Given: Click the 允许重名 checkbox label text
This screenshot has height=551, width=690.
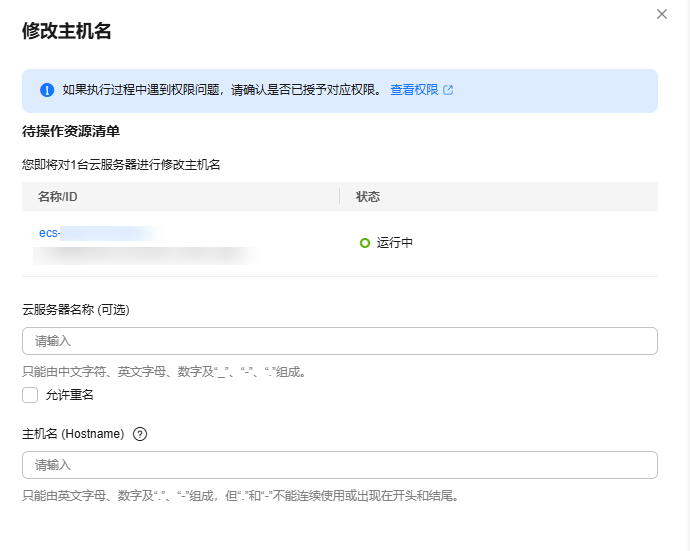Looking at the screenshot, I should (69, 395).
